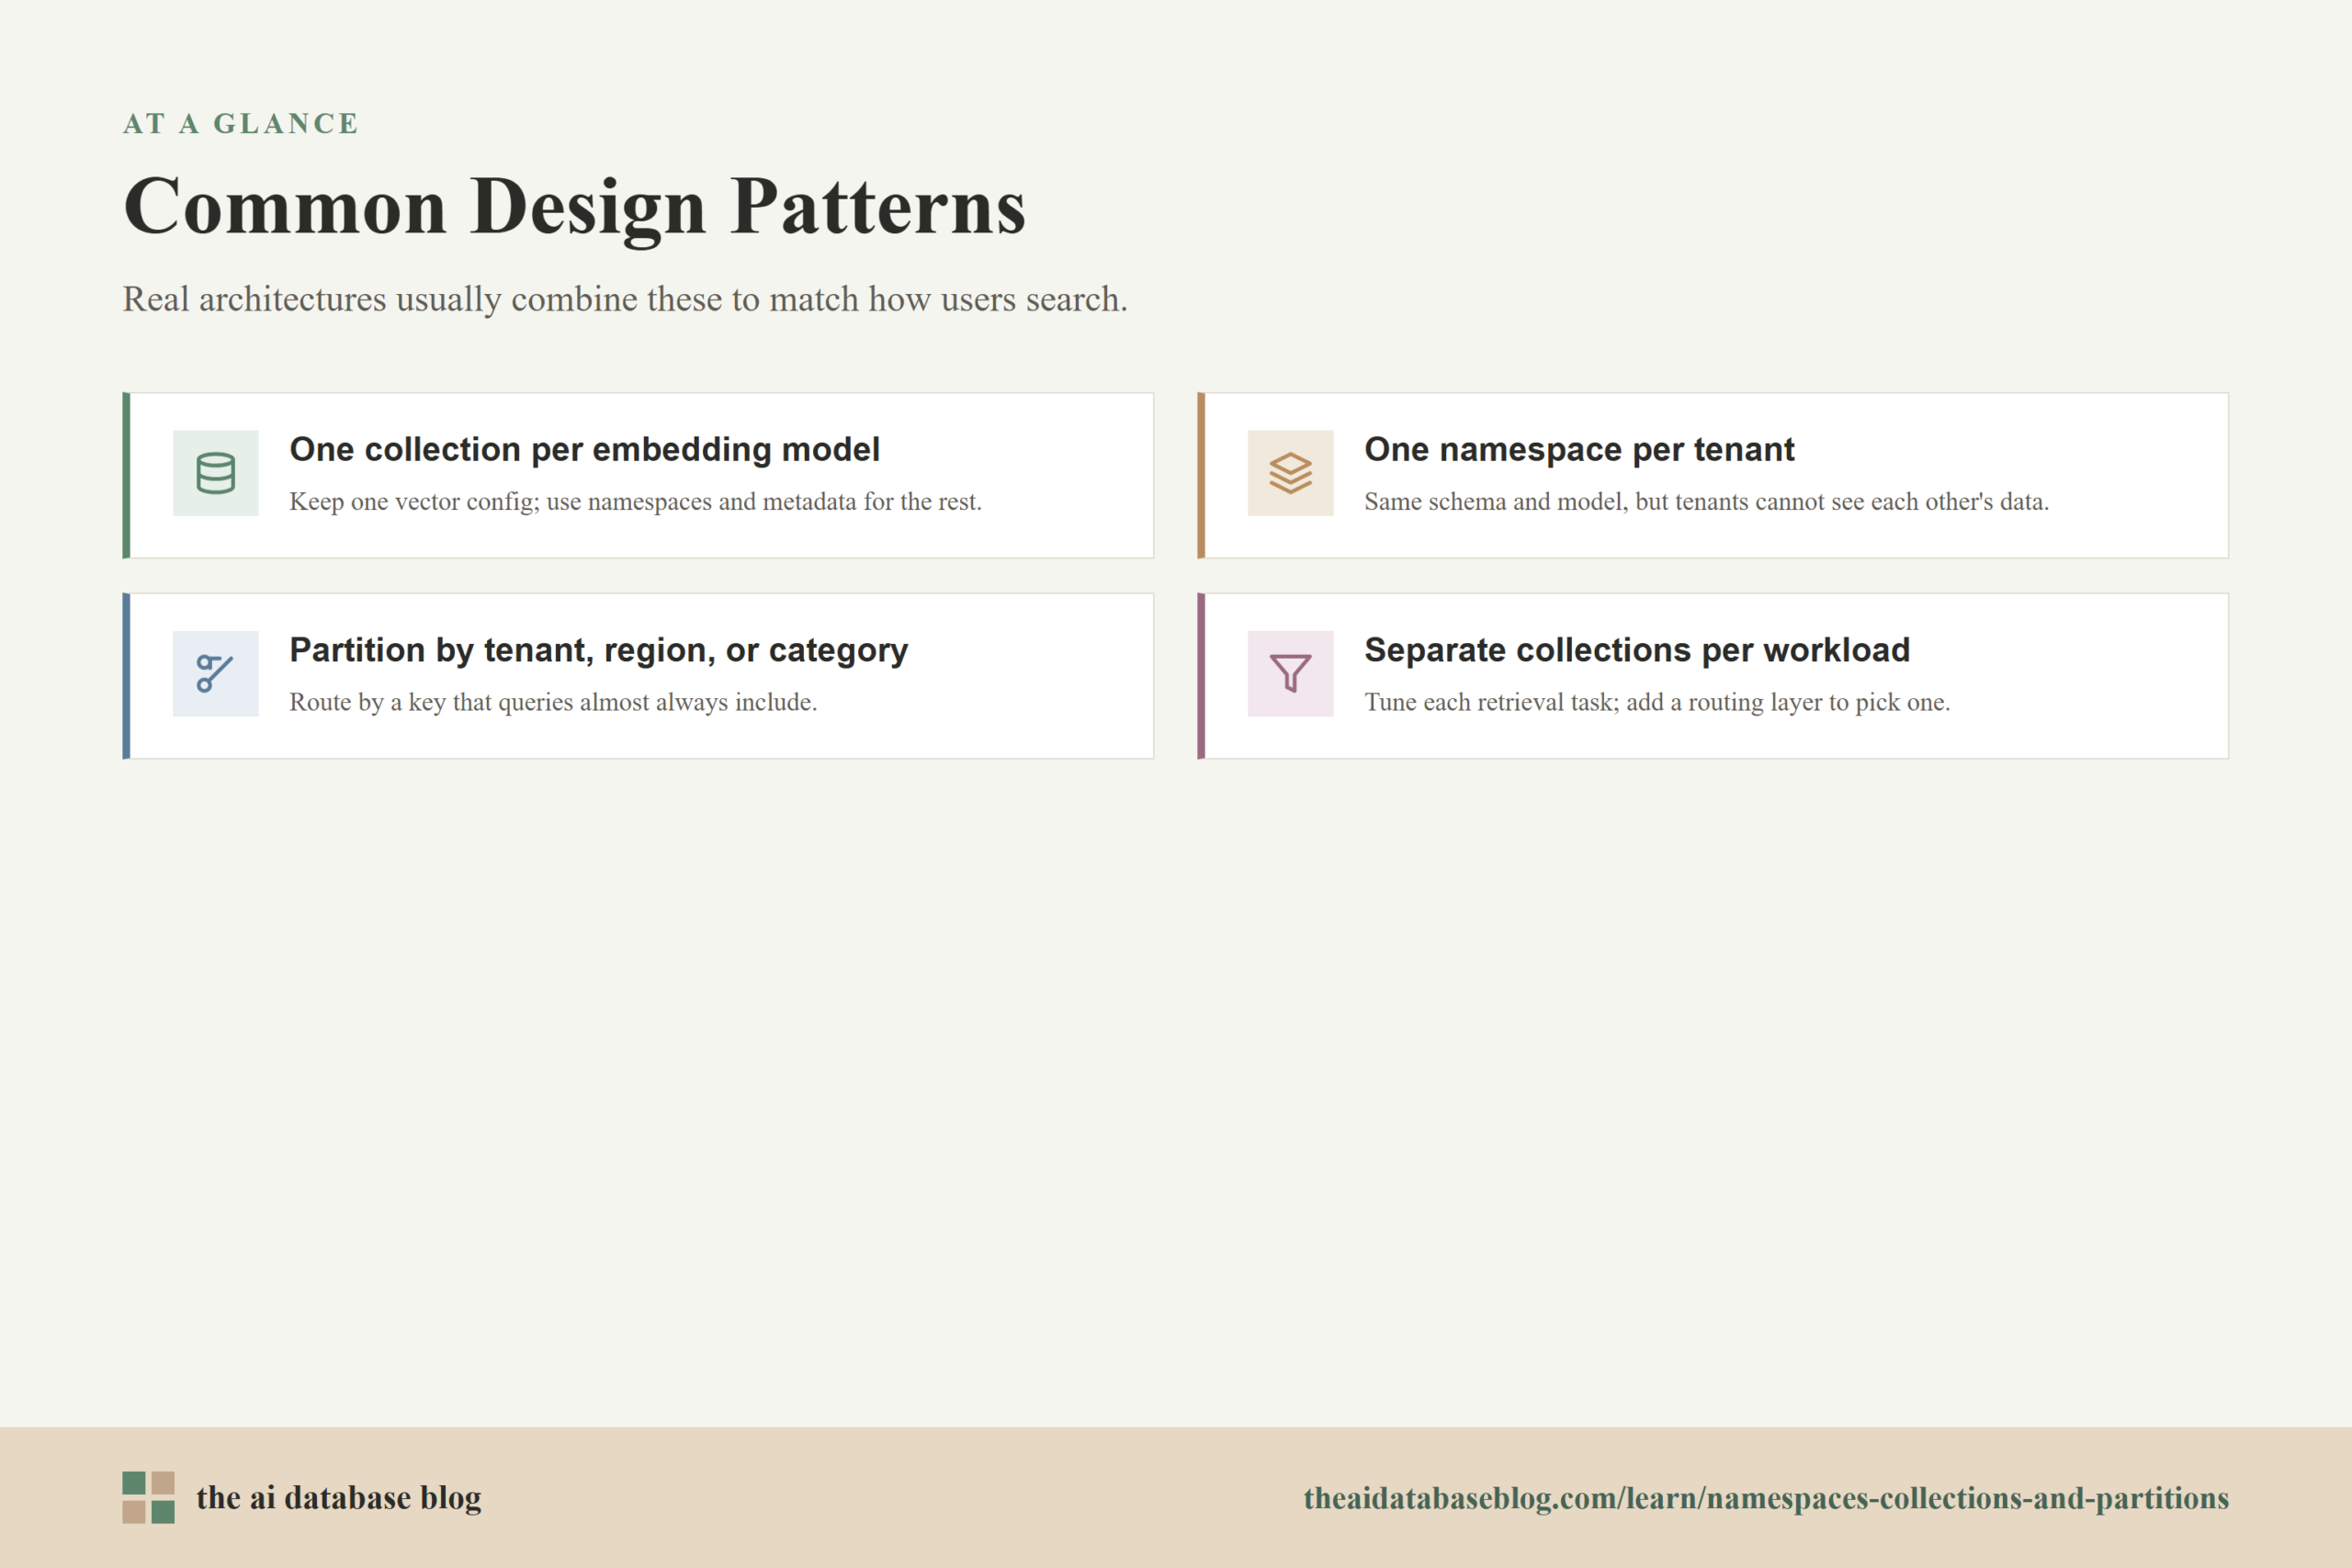Click the blog's four-square logo icon

click(148, 1497)
